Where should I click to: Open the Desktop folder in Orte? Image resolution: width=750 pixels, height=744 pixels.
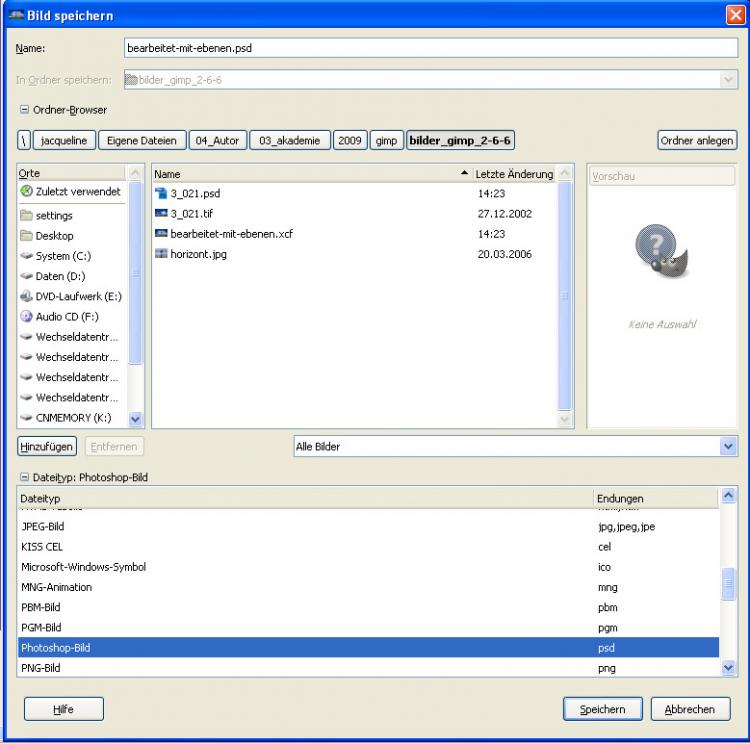pos(54,236)
